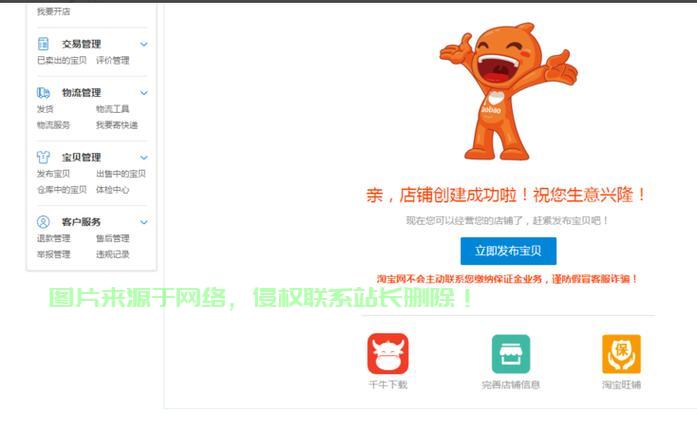This screenshot has height=431, width=697.
Task: Click the red fraud warning notice text
Action: click(508, 279)
